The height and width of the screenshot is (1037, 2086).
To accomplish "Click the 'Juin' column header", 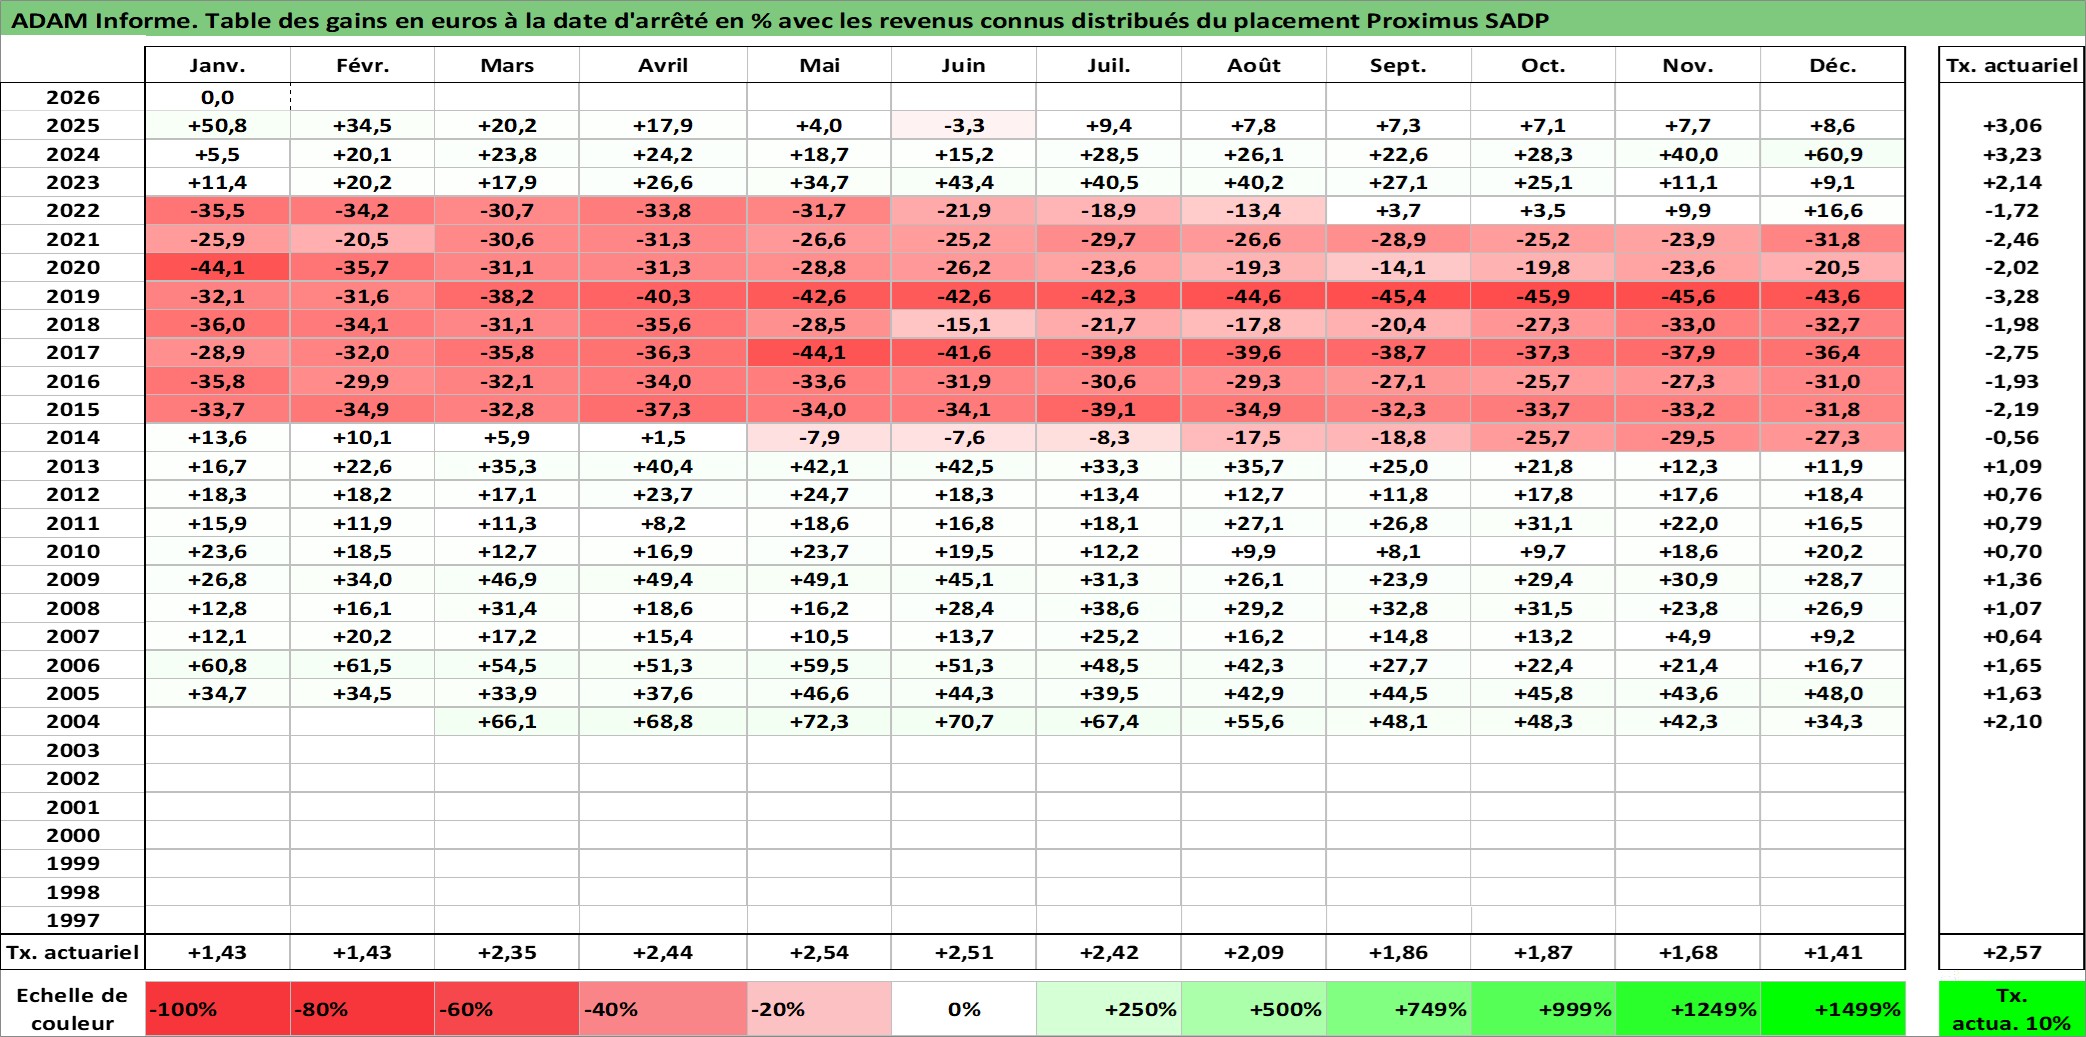I will (964, 65).
